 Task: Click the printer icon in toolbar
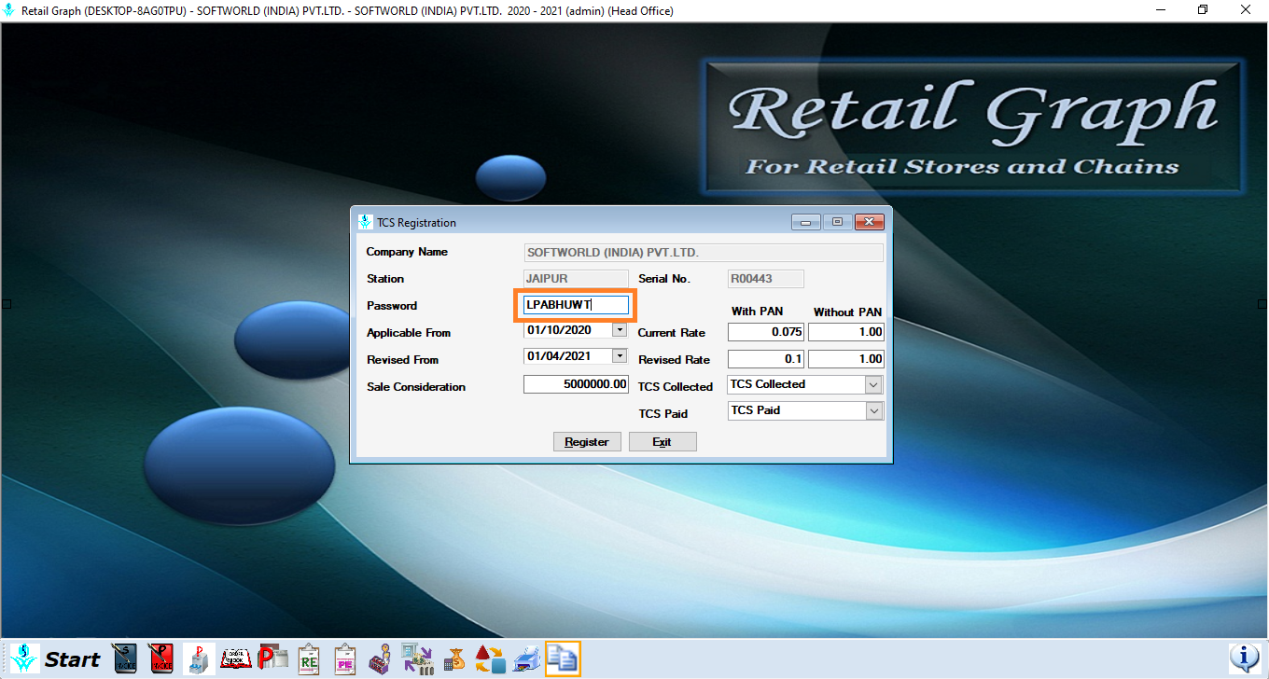527,658
